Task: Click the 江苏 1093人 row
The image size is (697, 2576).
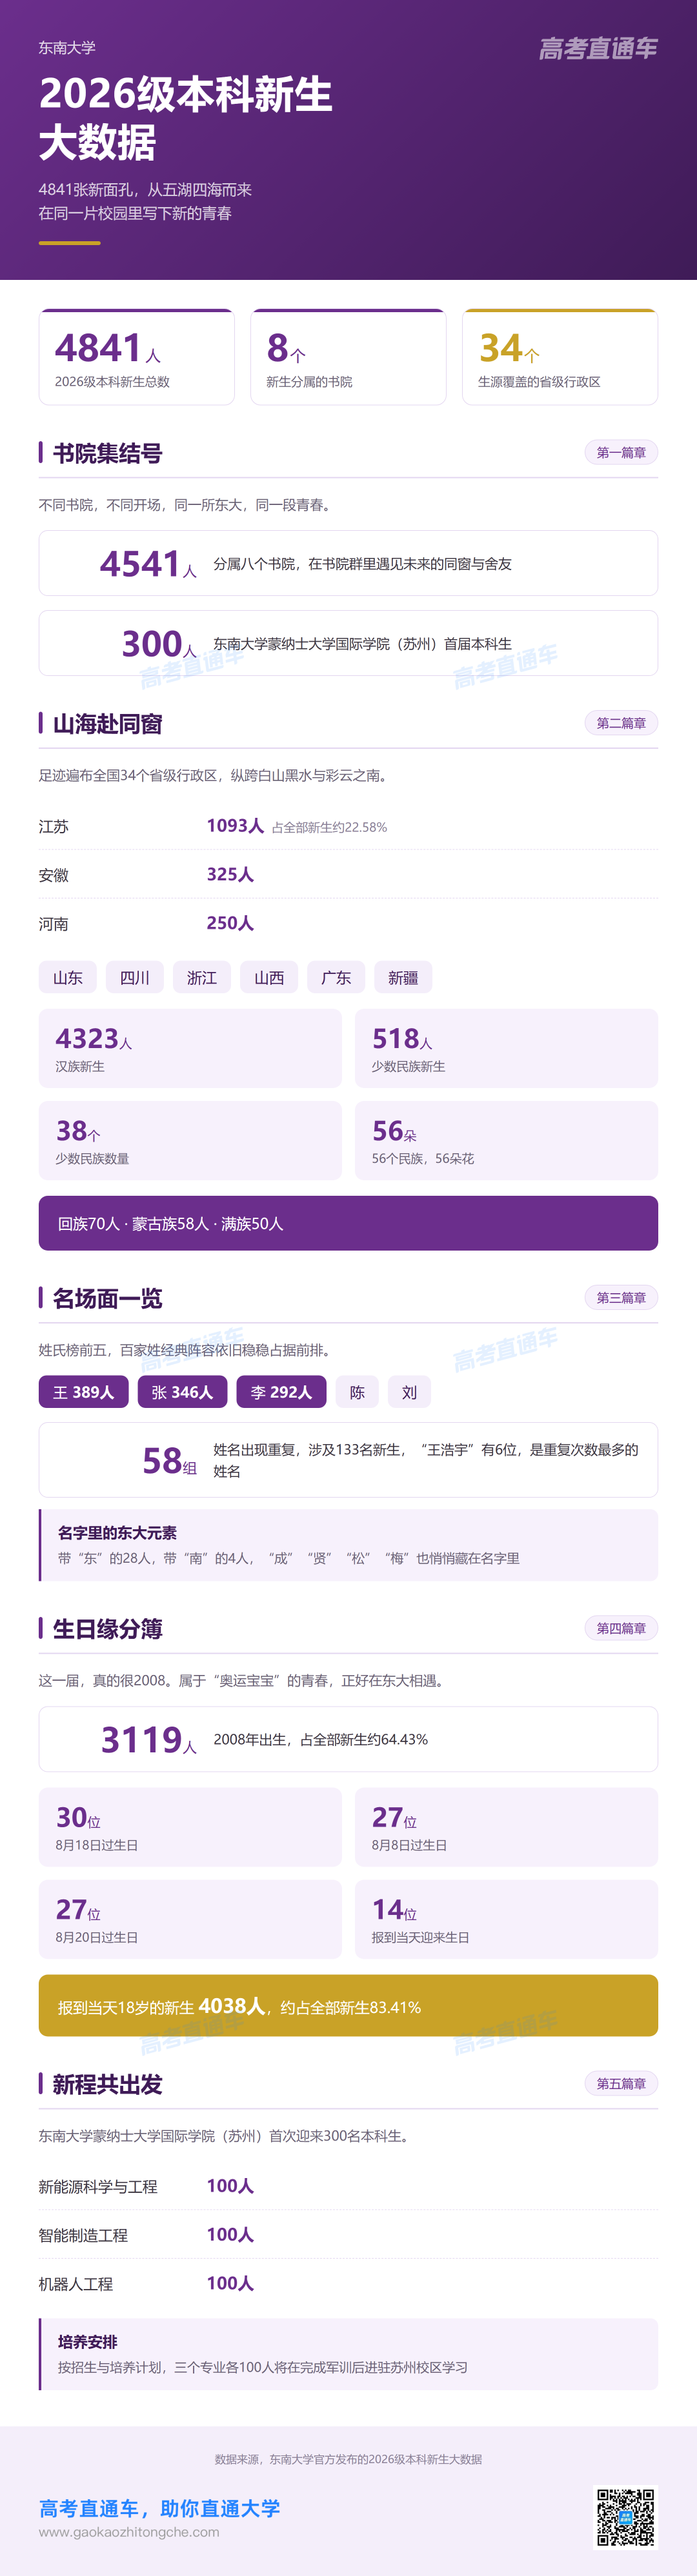Action: point(348,826)
